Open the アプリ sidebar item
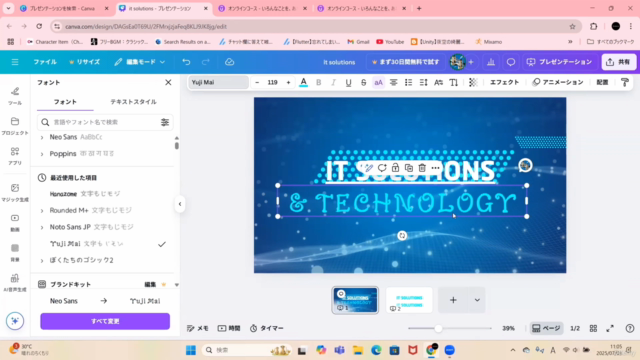This screenshot has height=360, width=640. (x=15, y=156)
